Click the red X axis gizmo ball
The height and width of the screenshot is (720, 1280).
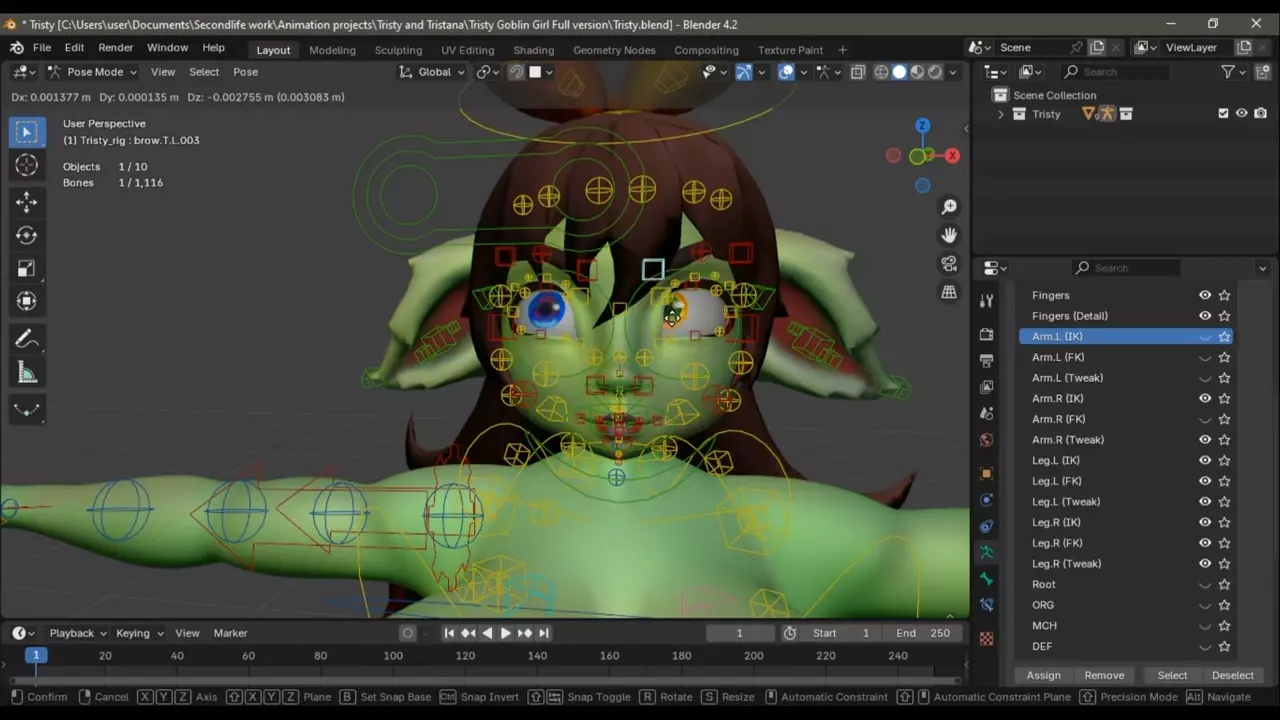coord(952,155)
